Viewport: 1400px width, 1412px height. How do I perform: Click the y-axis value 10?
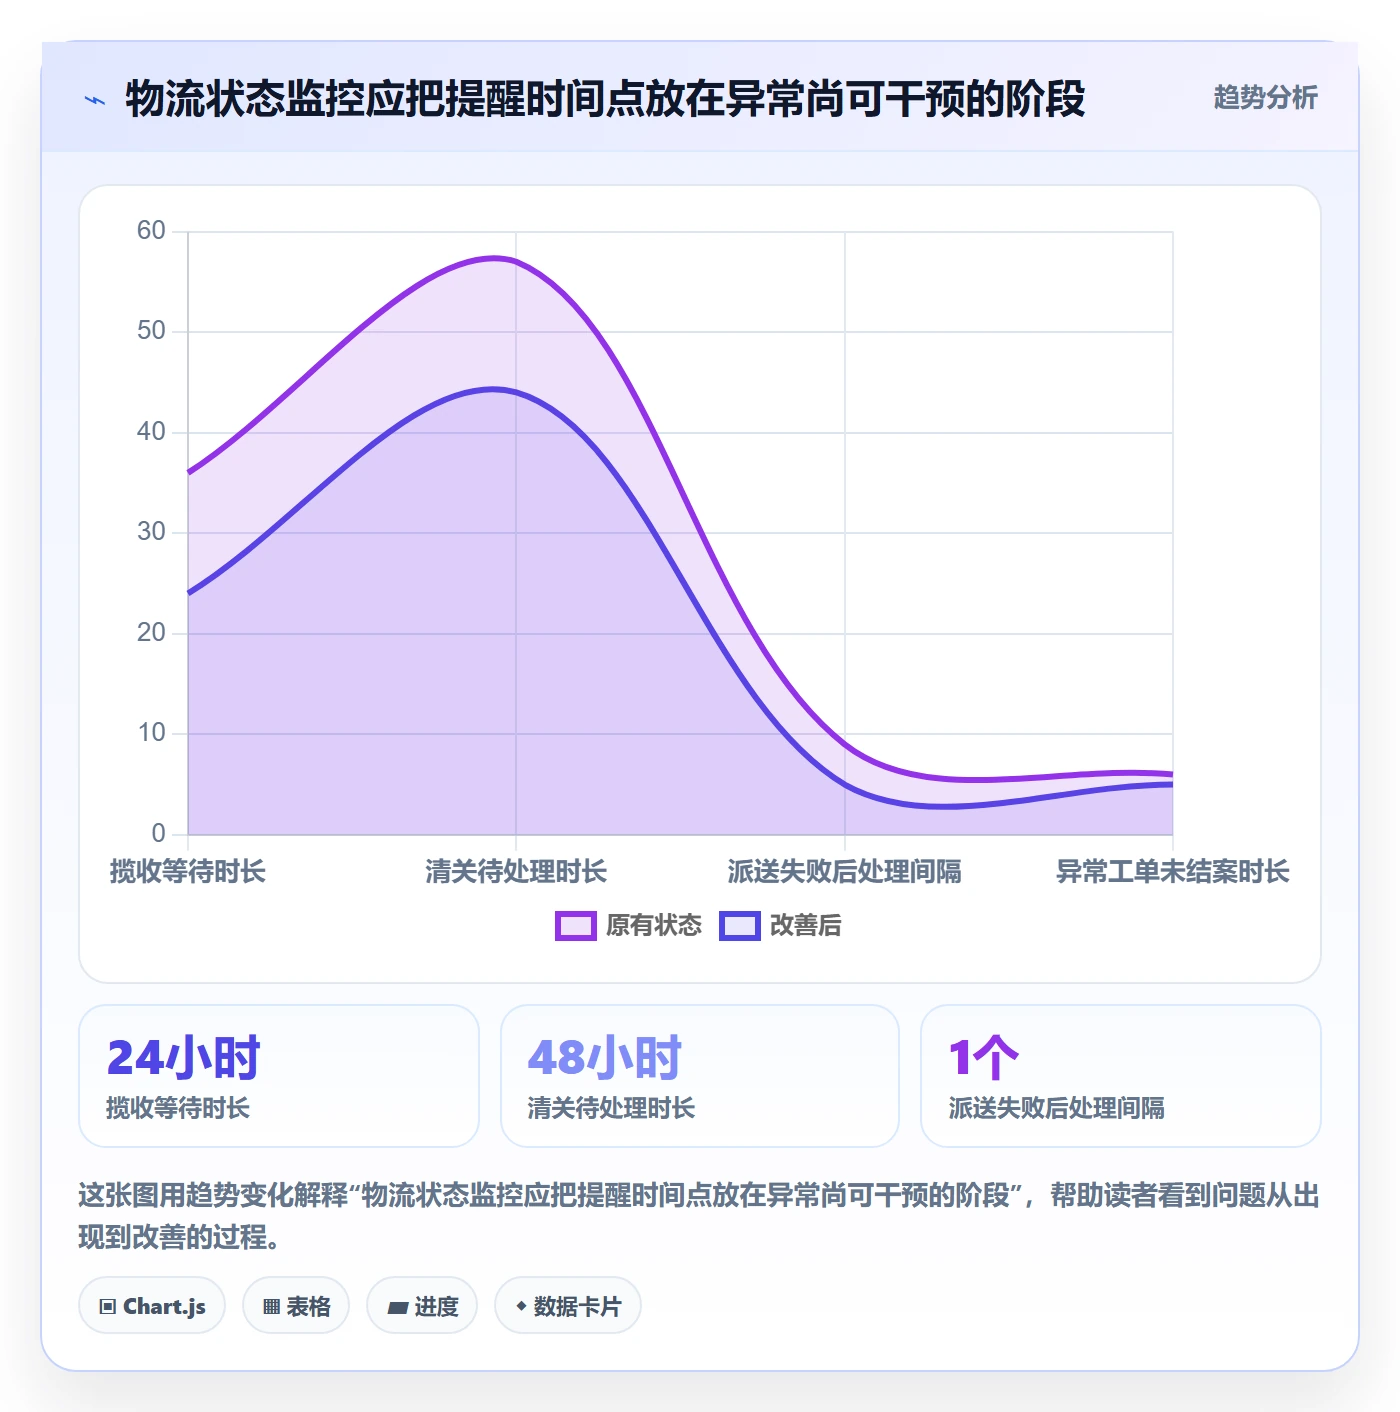click(151, 733)
